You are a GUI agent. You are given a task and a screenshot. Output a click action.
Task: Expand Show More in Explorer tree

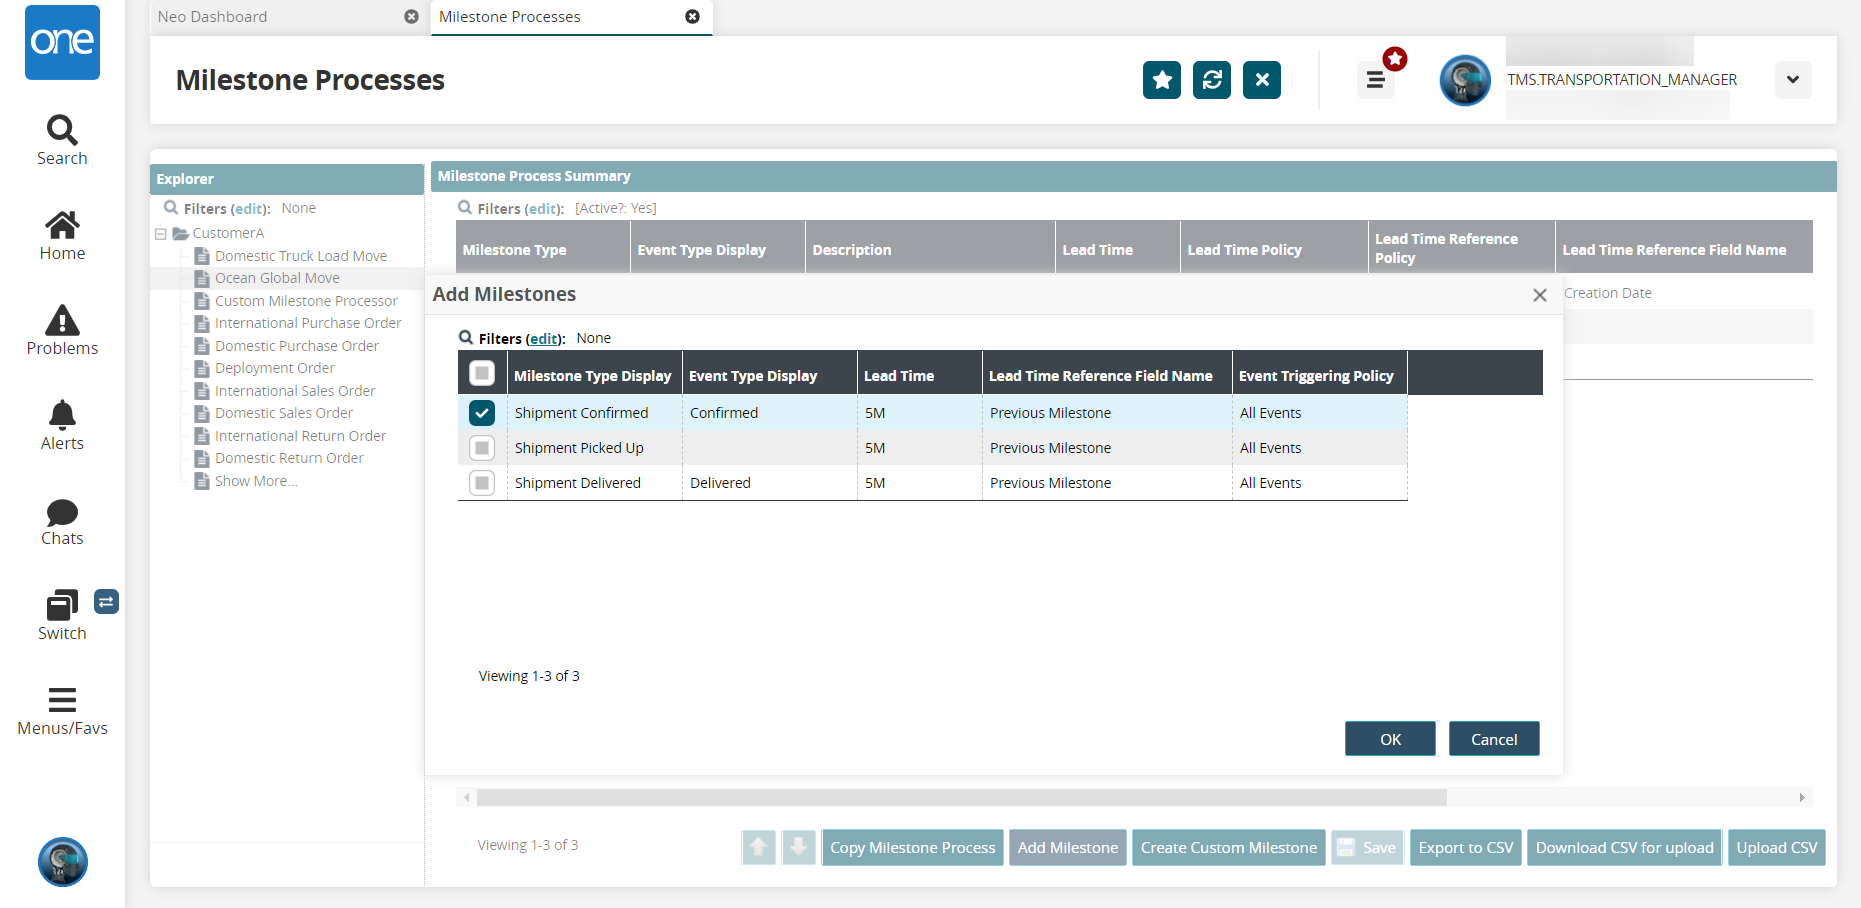point(256,481)
